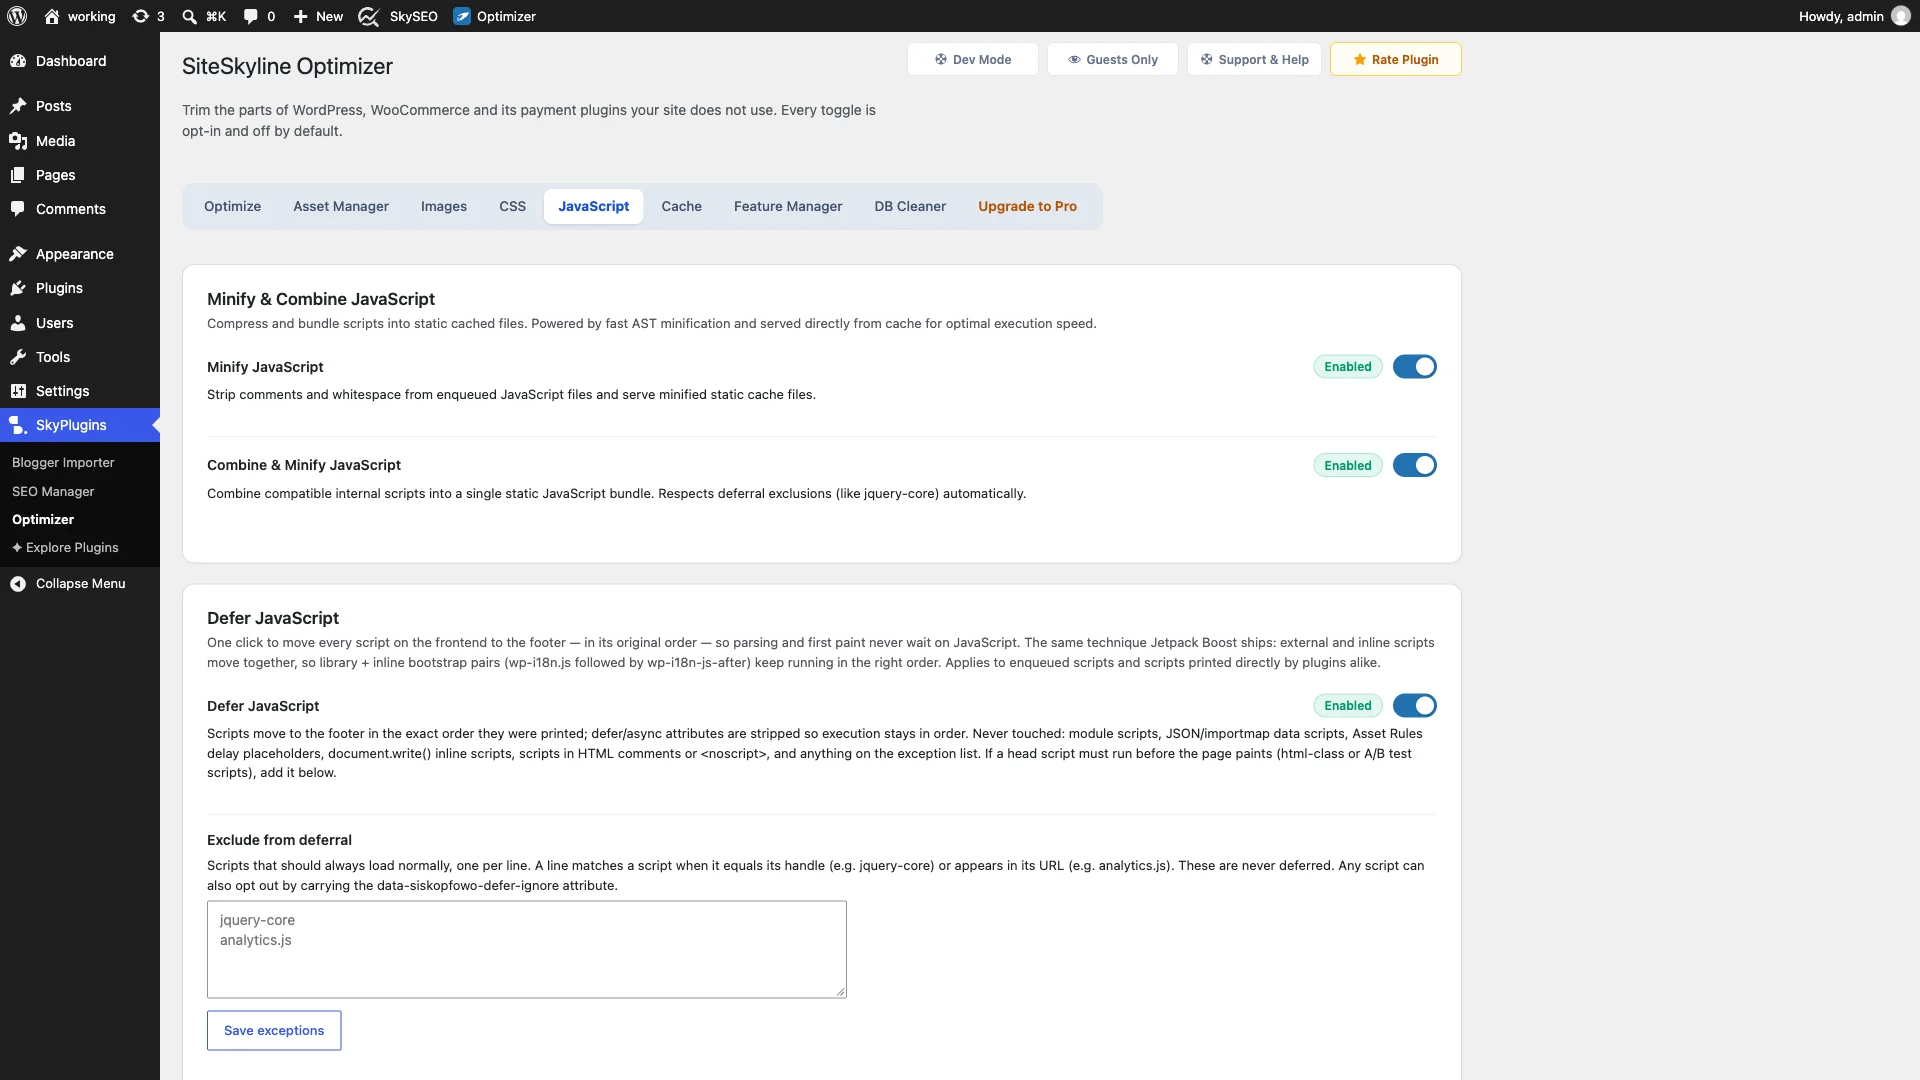Click the Tools wrench icon in sidebar
This screenshot has width=1920, height=1080.
(x=18, y=357)
